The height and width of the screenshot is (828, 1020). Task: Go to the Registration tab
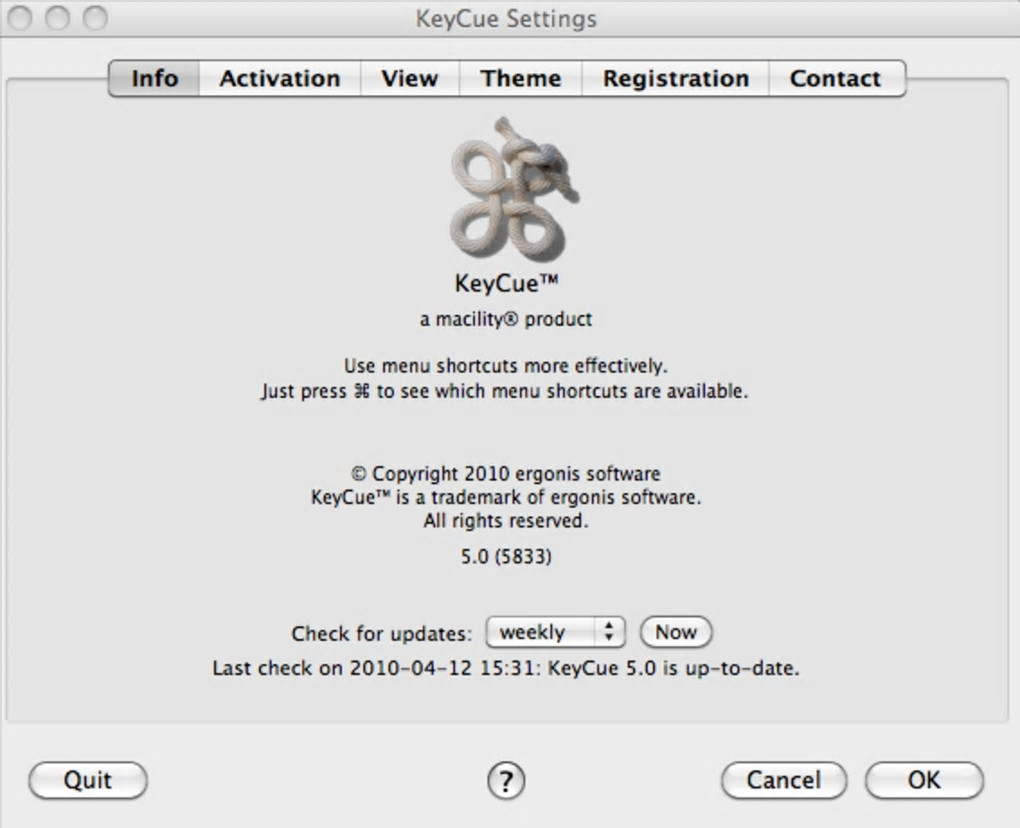(x=675, y=79)
